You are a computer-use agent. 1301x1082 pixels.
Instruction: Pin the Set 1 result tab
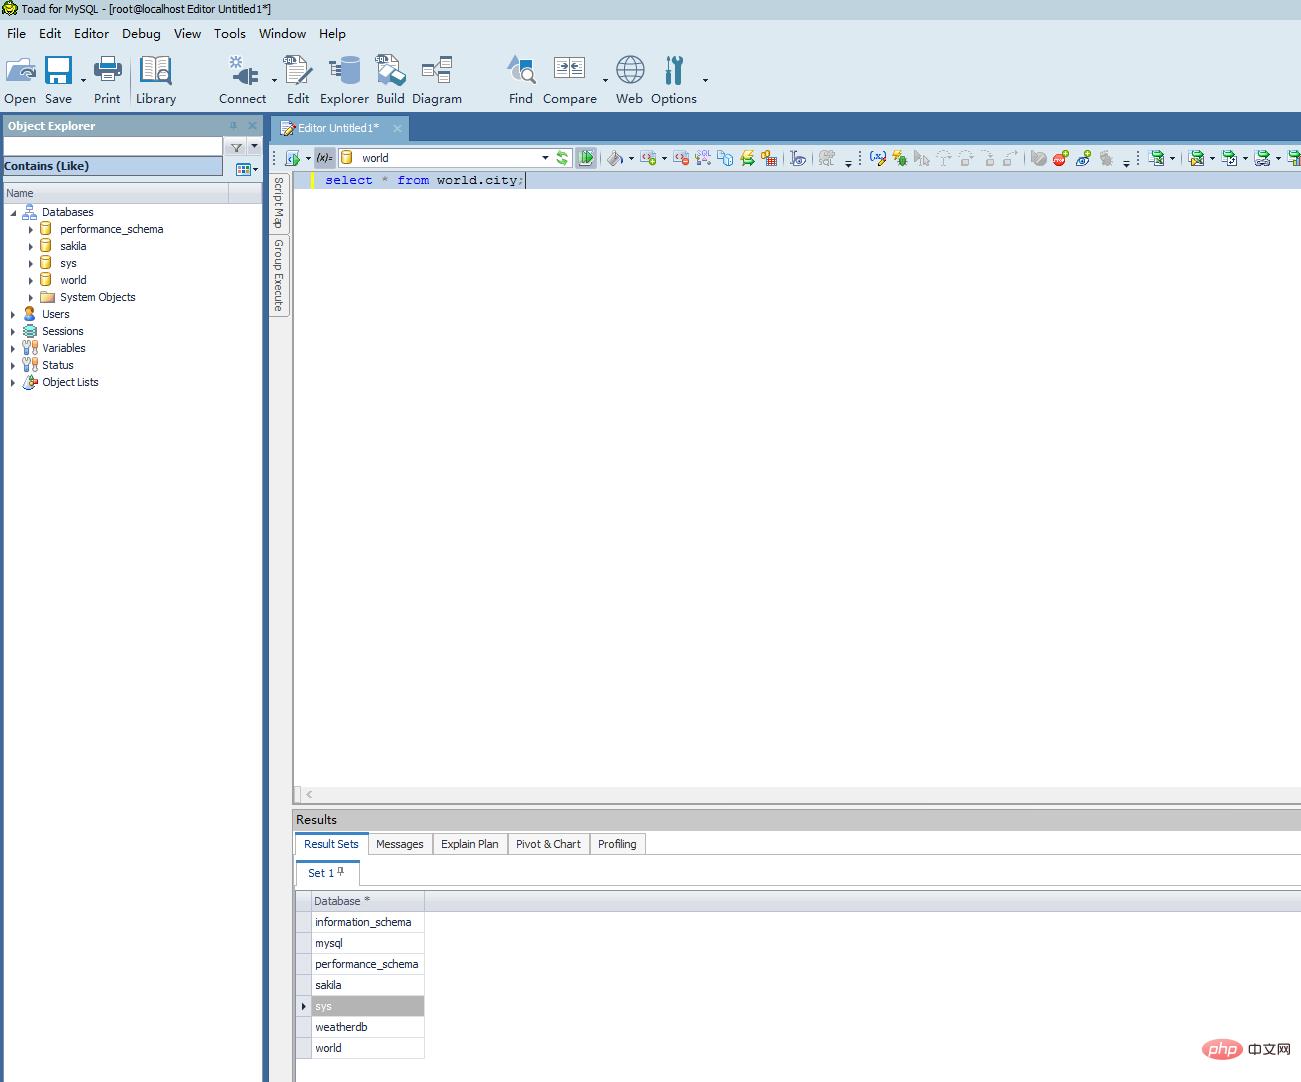[341, 872]
